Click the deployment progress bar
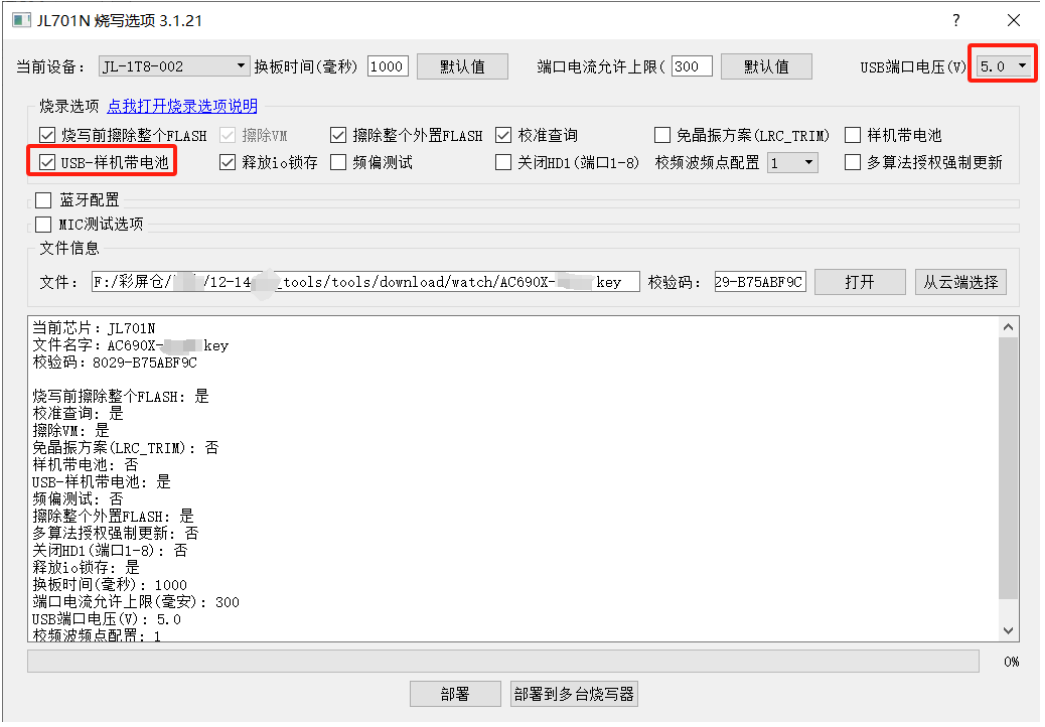 503,662
